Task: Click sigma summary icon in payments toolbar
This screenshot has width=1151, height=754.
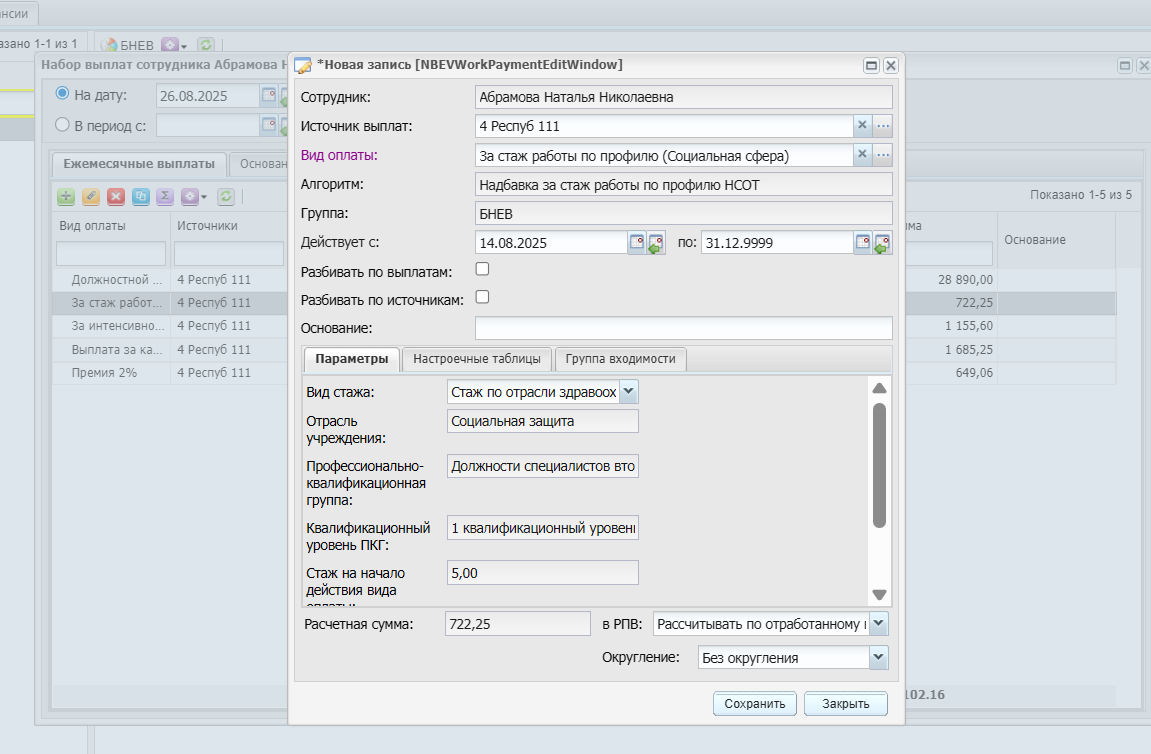Action: click(165, 196)
